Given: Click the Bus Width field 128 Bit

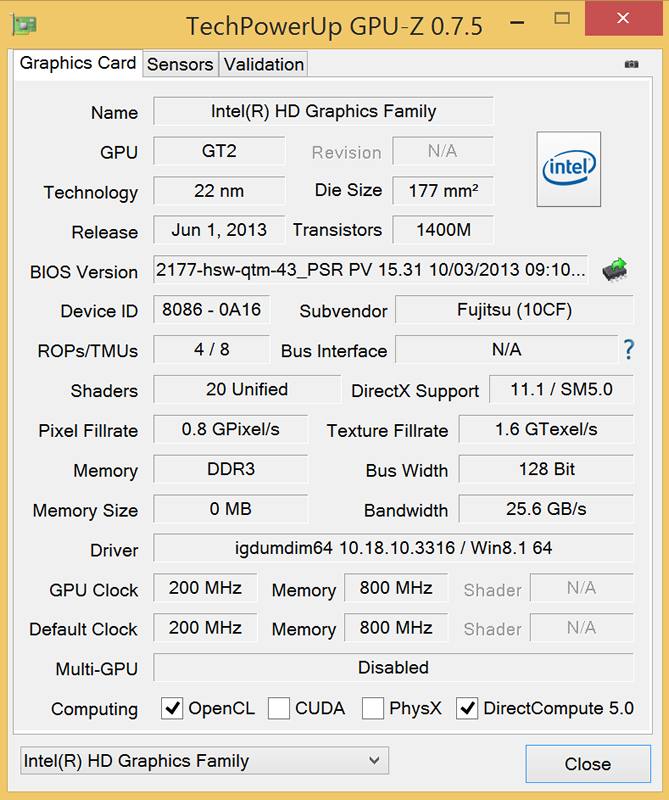Looking at the screenshot, I should coord(546,469).
